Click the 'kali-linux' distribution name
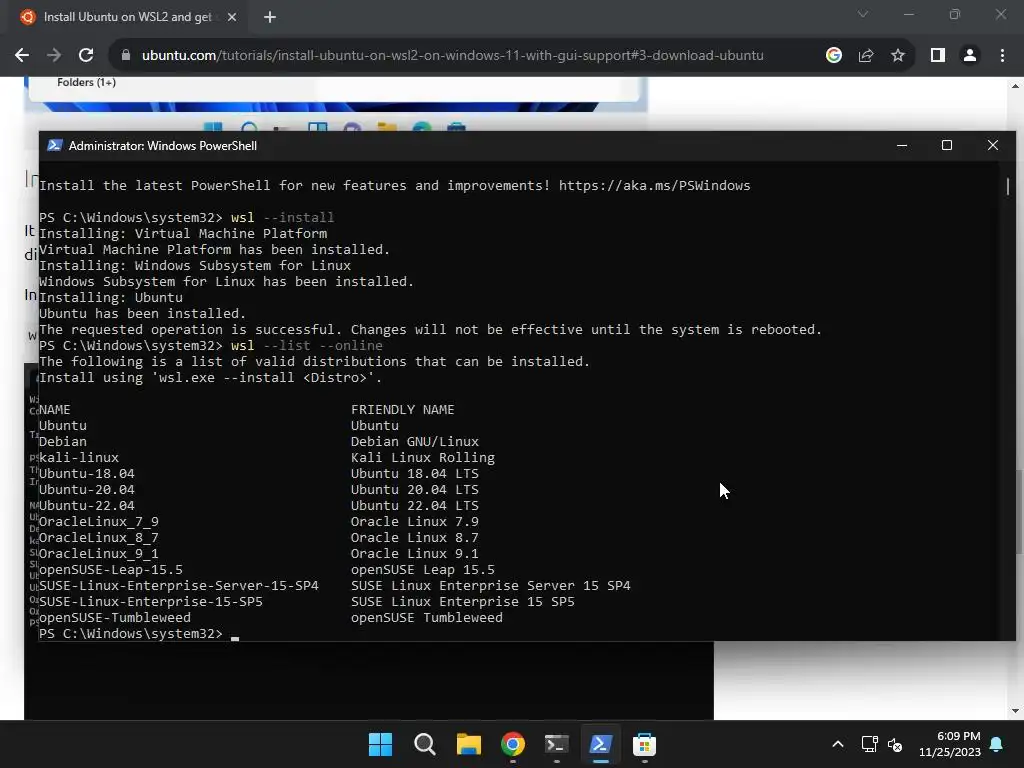 [79, 458]
